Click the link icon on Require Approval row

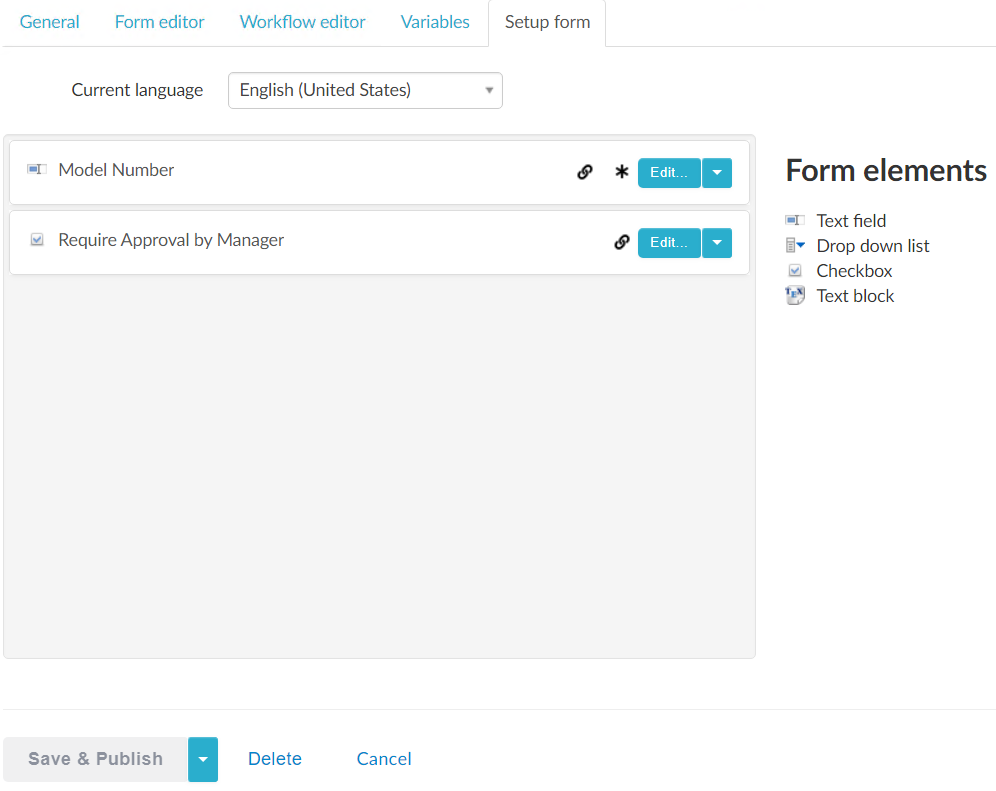click(621, 242)
